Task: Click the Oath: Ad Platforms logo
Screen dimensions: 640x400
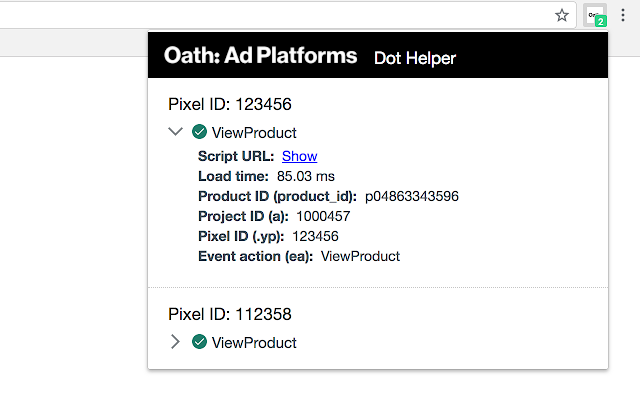Action: point(260,56)
